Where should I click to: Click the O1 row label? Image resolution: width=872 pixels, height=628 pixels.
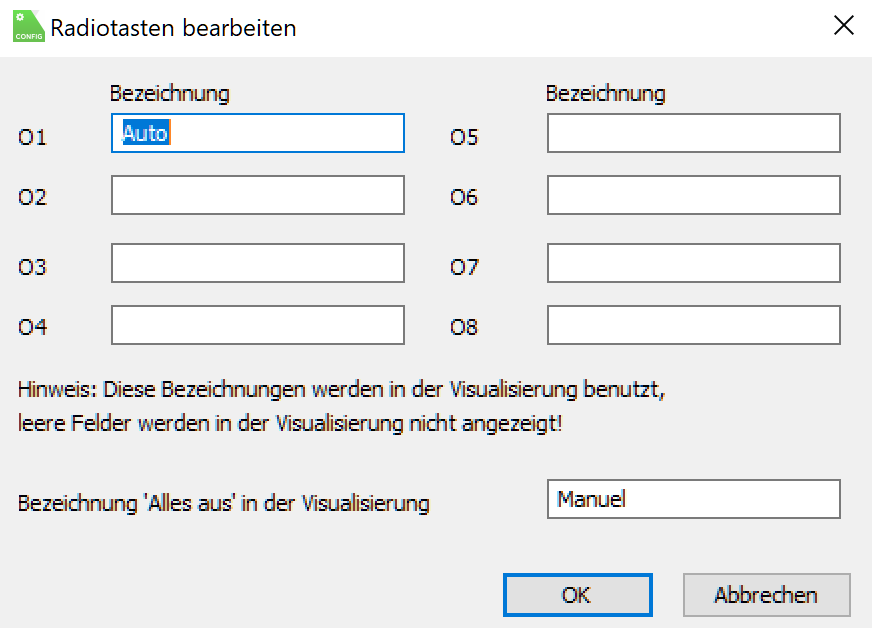pyautogui.click(x=33, y=137)
